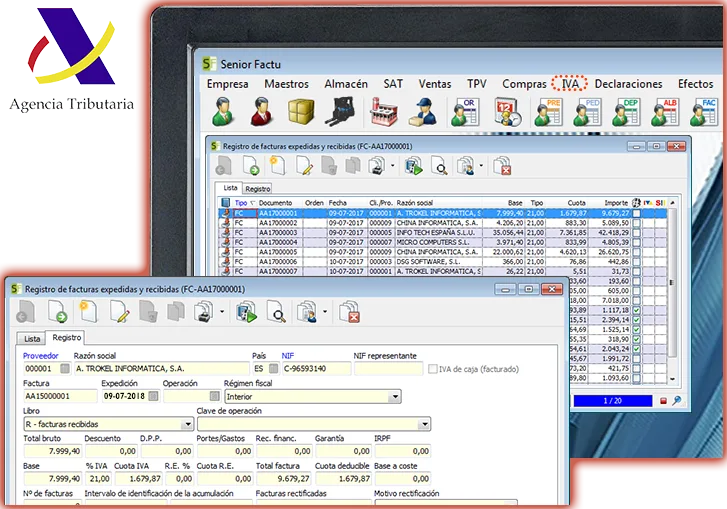Open the Libro dropdown R - facturas recibidas
Viewport: 727px width, 509px height.
(108, 424)
